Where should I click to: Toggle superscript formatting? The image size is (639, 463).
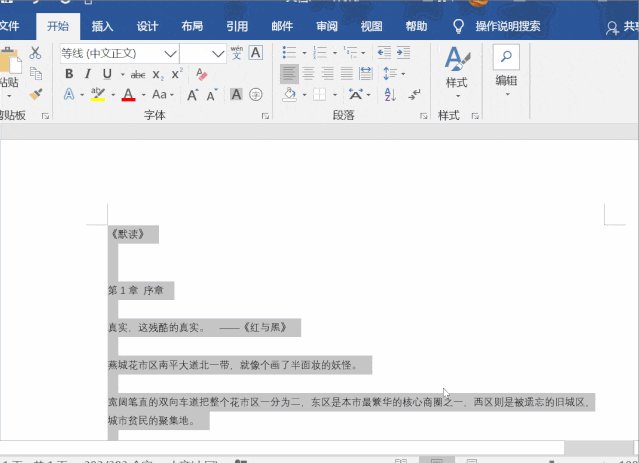177,74
